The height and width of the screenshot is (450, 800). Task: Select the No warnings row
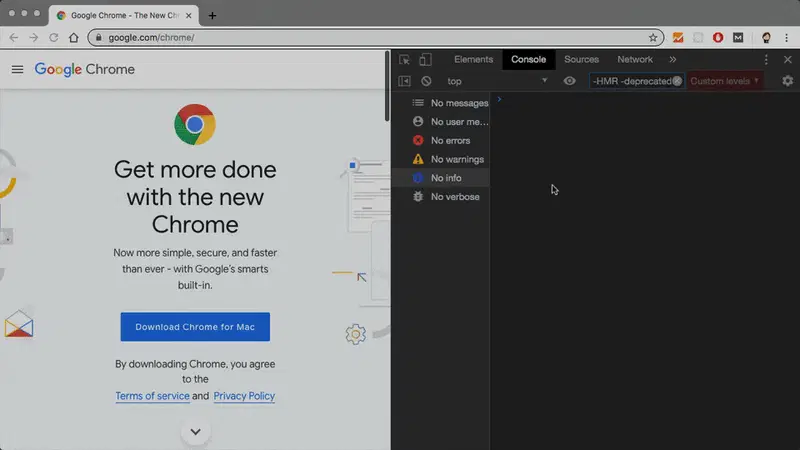pyautogui.click(x=441, y=159)
